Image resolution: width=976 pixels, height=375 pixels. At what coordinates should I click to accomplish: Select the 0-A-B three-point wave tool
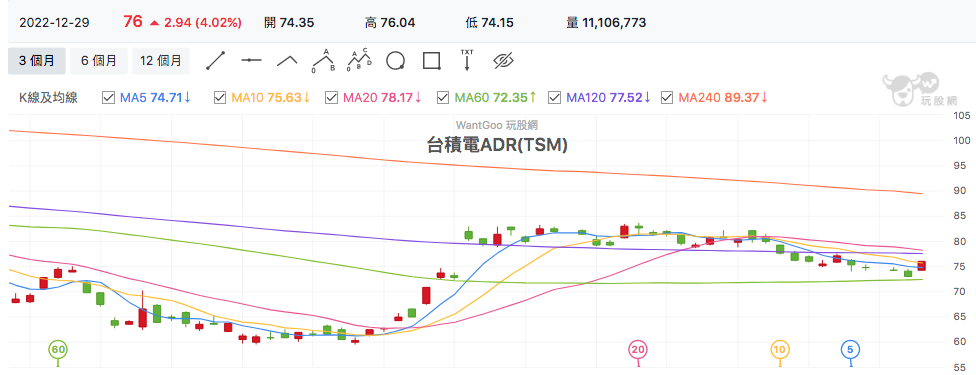click(x=324, y=60)
